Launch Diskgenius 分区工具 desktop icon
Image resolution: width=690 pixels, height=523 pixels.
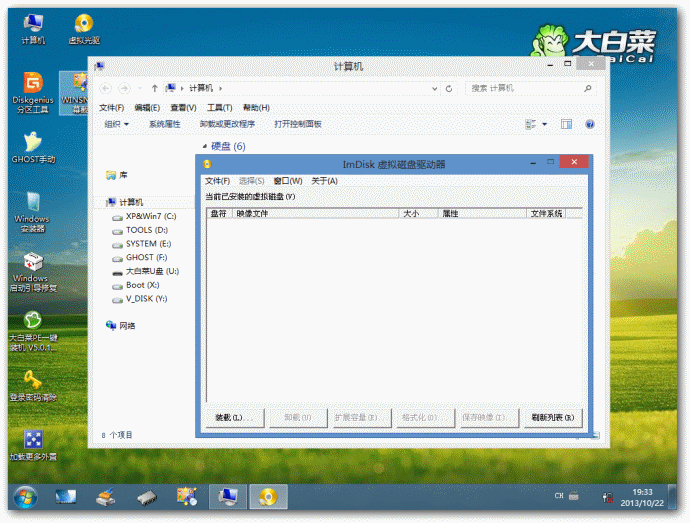point(33,92)
